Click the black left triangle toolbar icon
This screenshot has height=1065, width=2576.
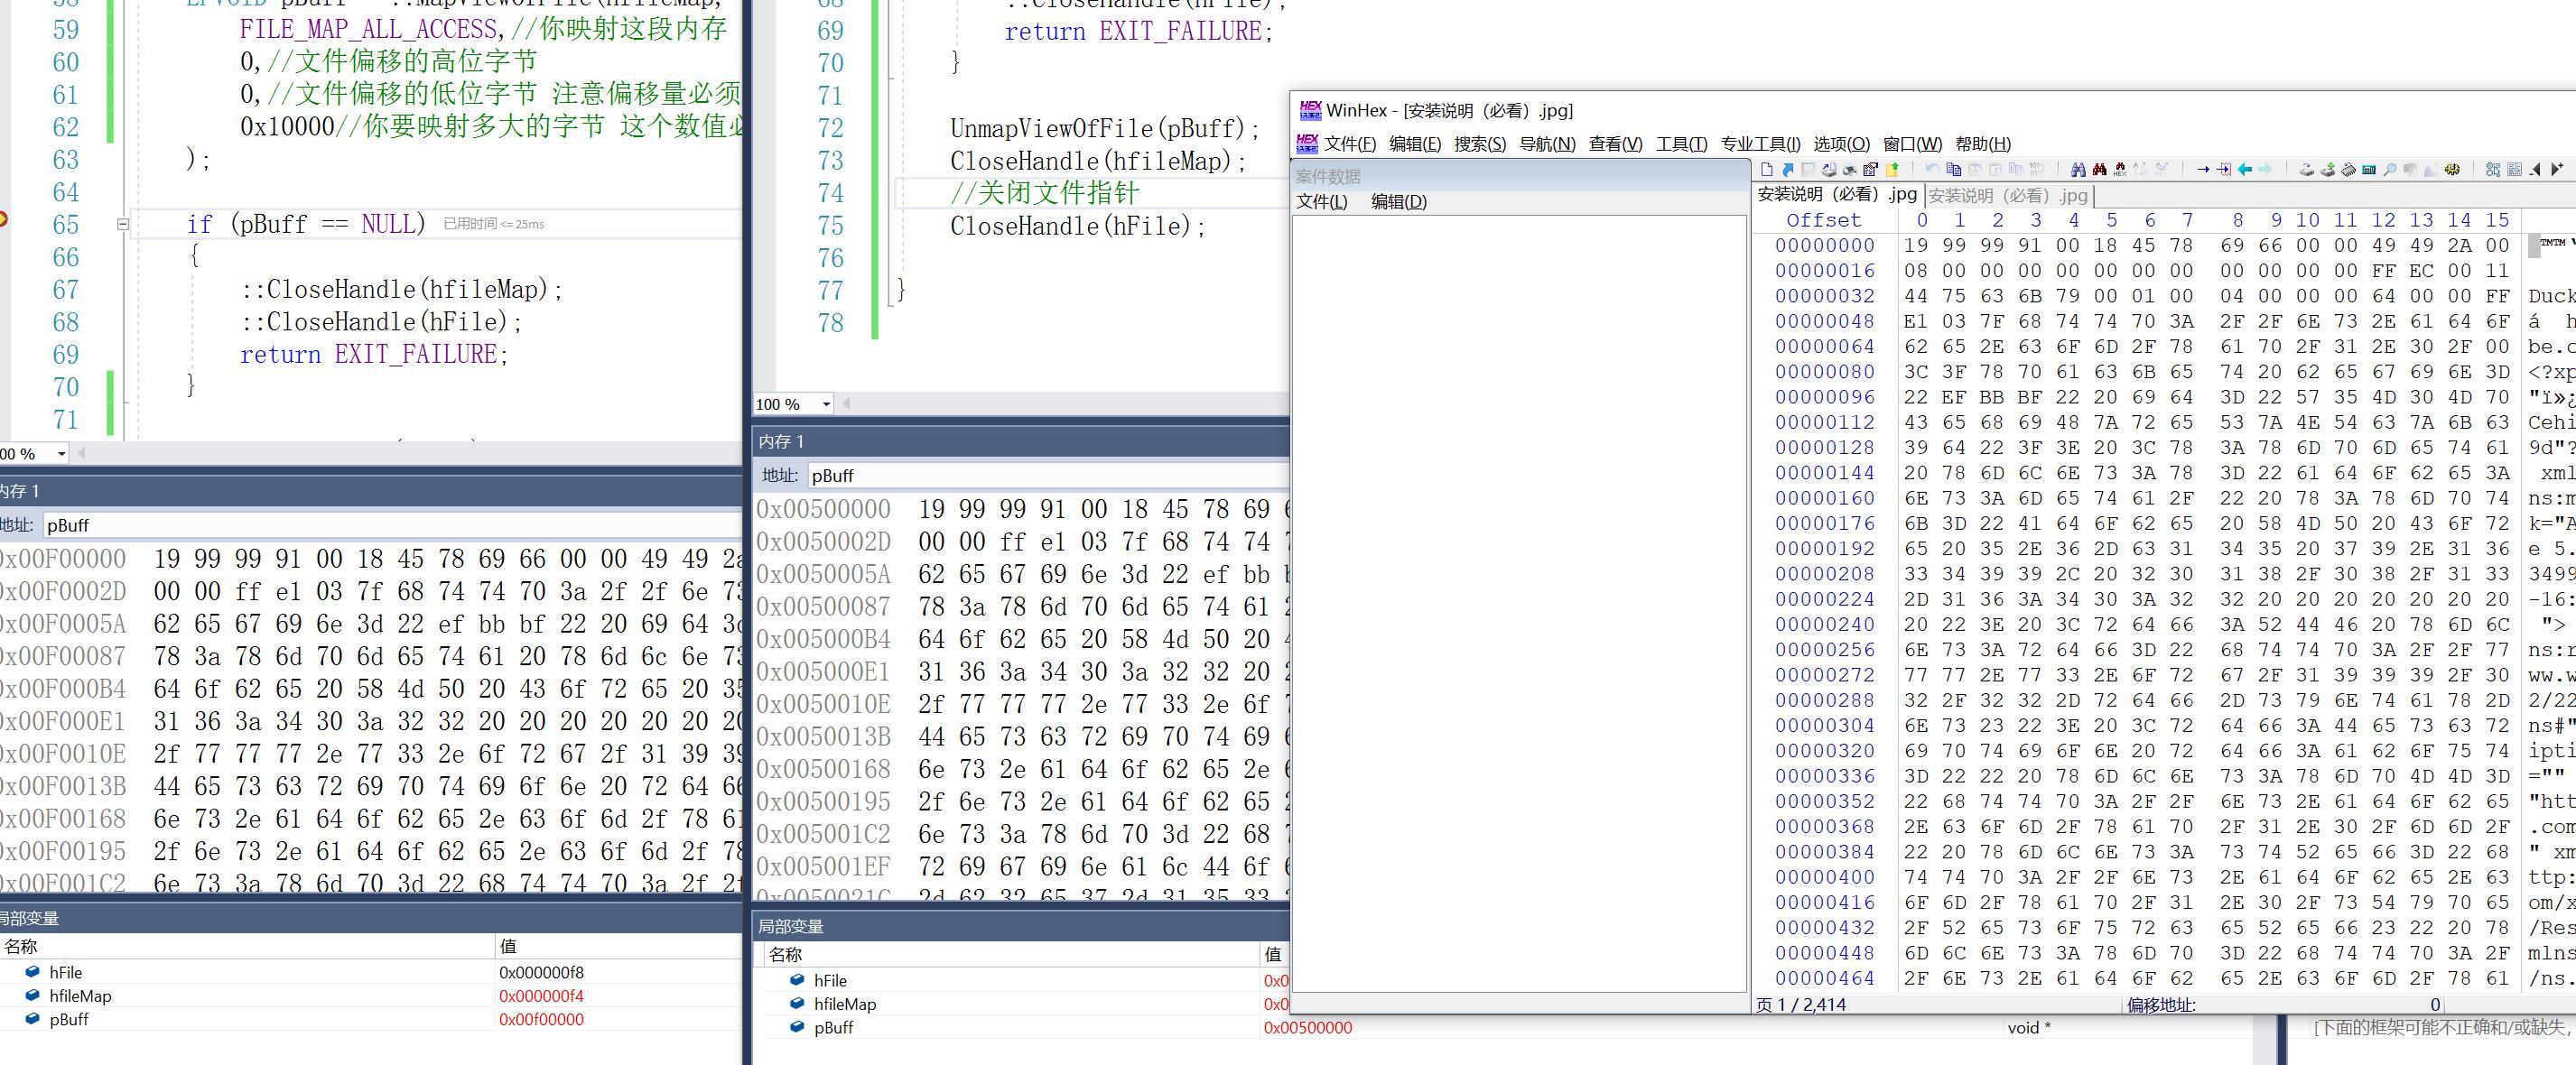(x=2535, y=170)
